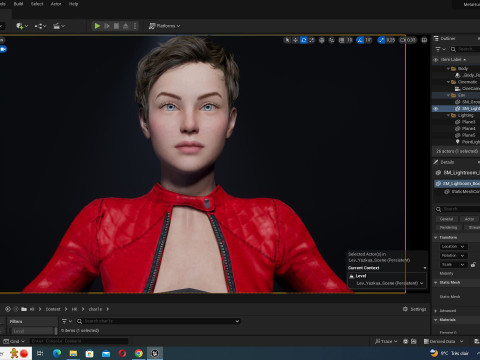
Task: Open the scale snap 0.25 value
Action: 391,40
